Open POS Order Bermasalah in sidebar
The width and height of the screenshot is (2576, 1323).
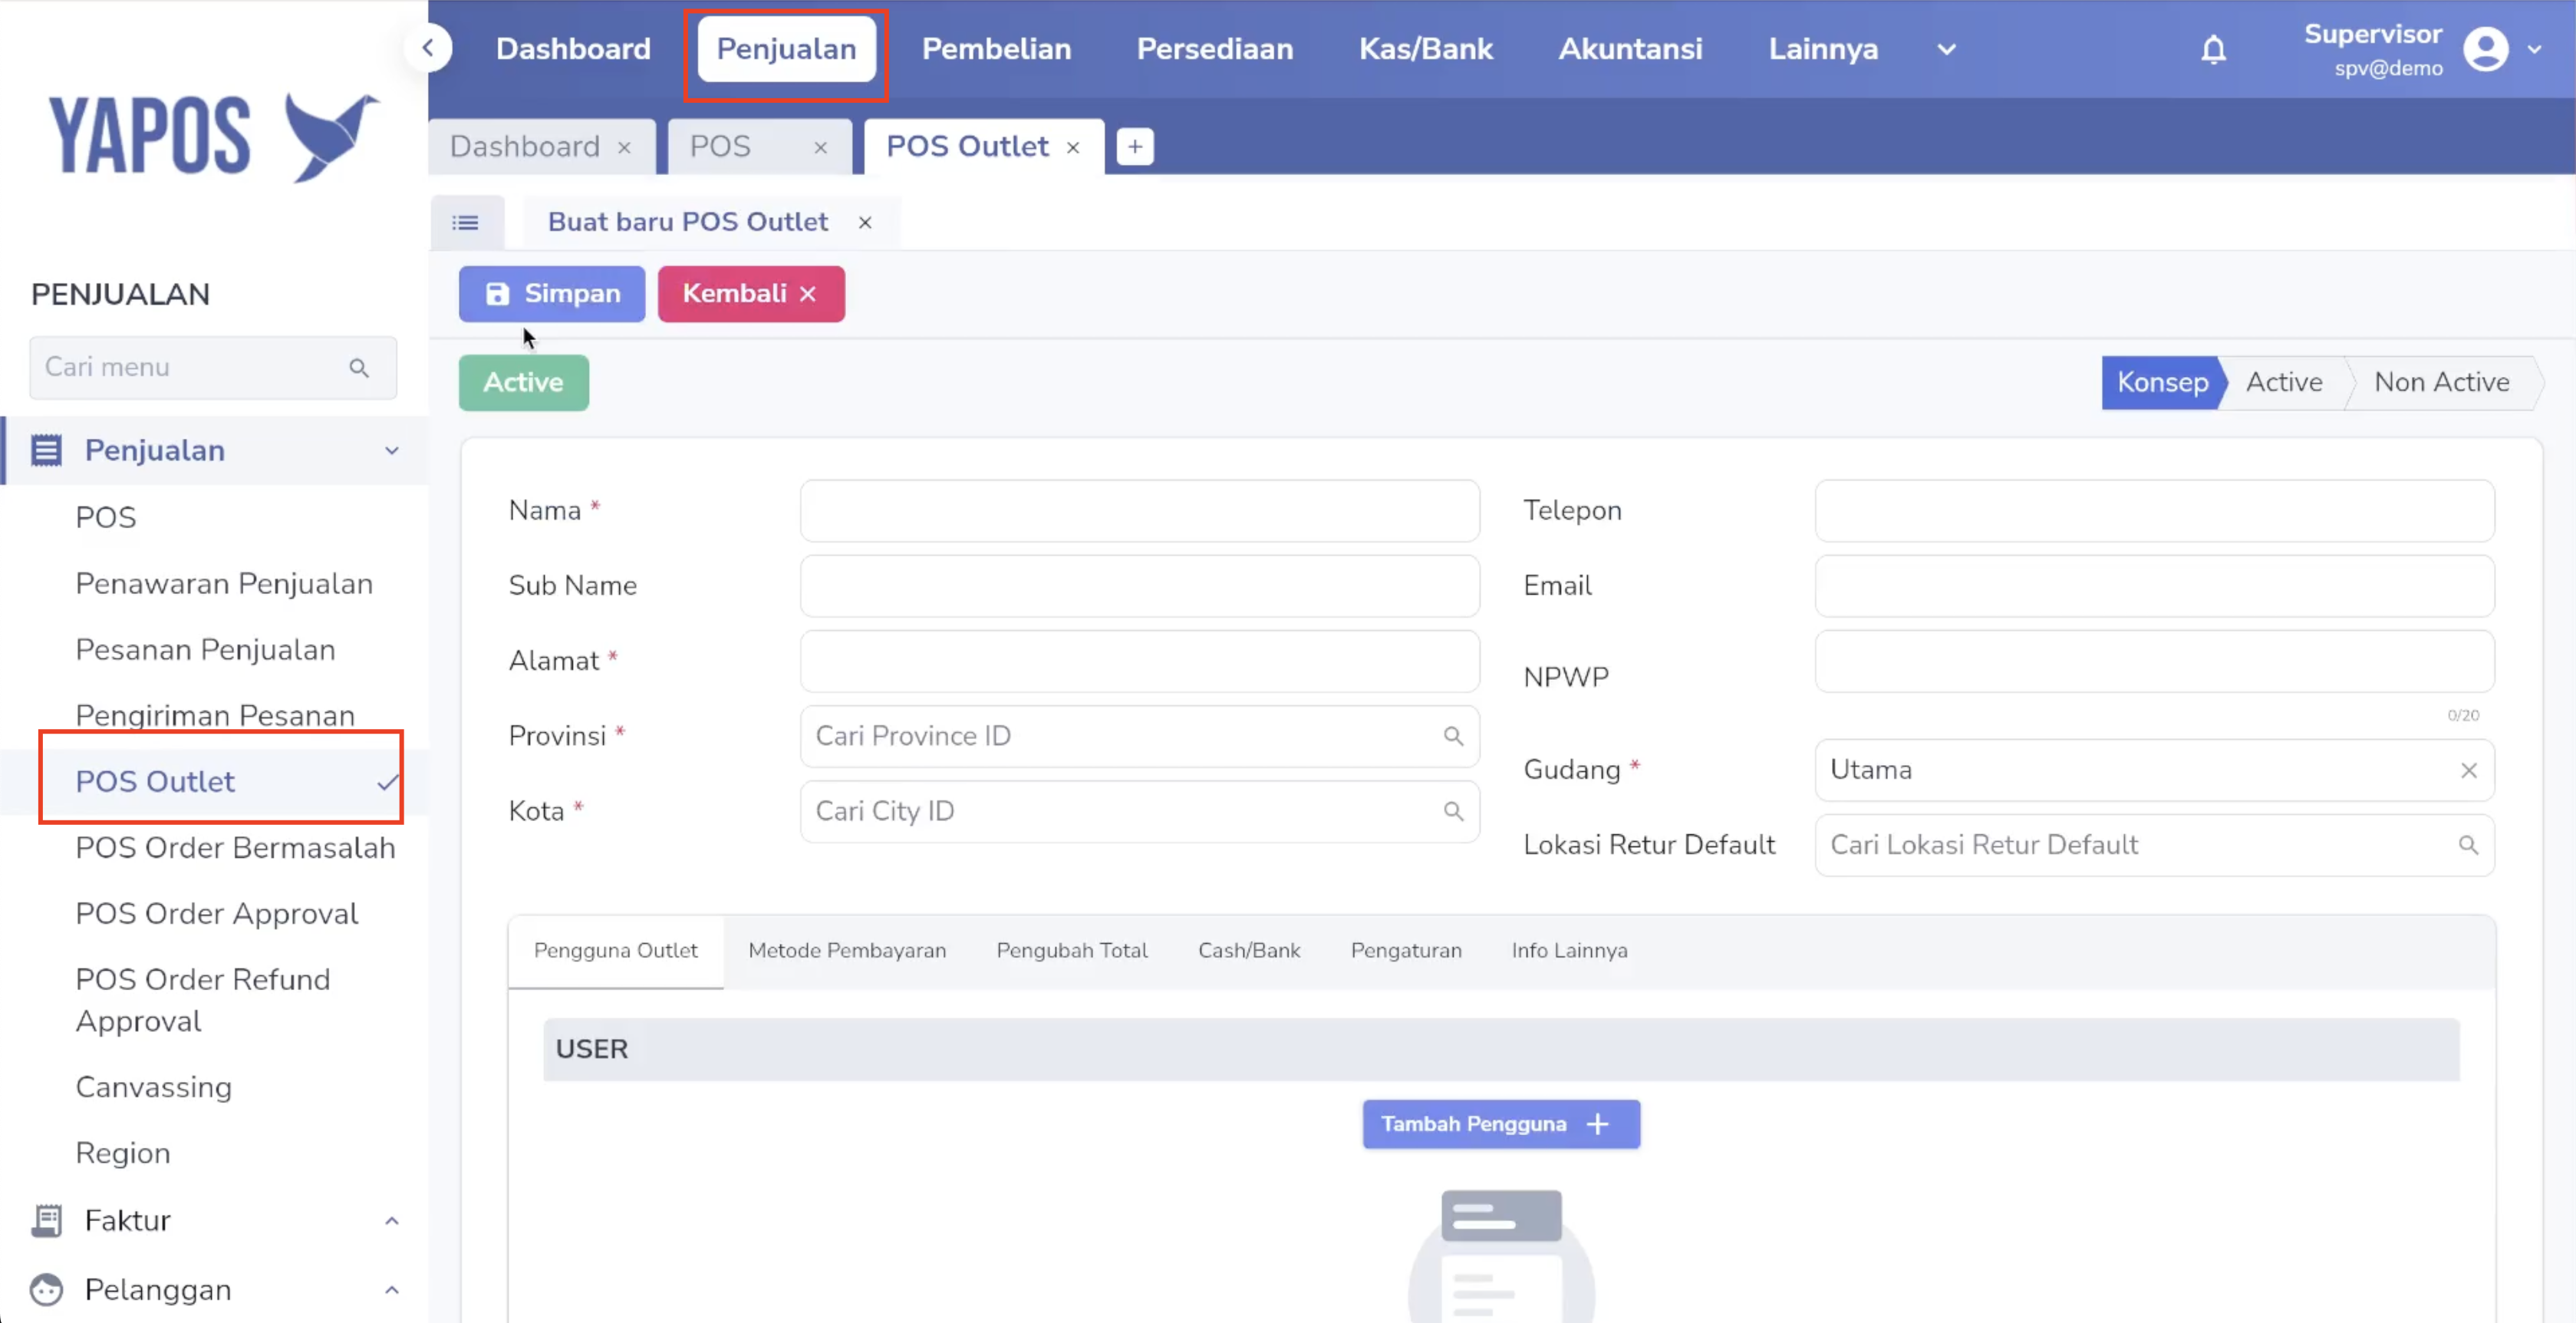point(235,848)
